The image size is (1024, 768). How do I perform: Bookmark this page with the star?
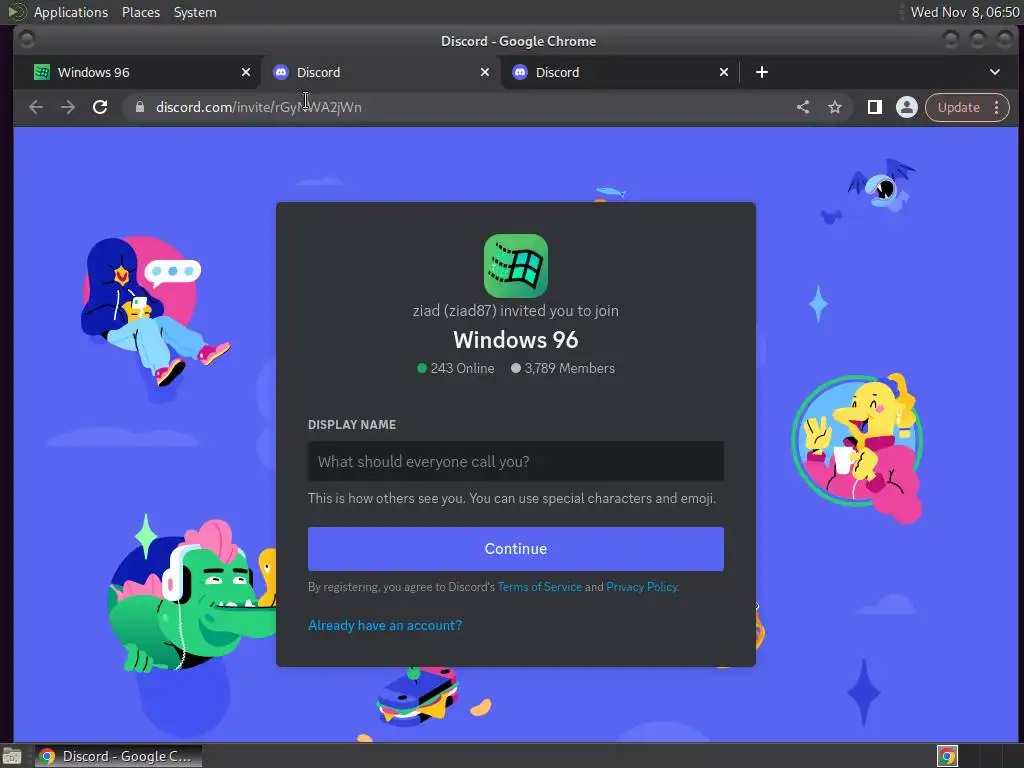click(835, 107)
